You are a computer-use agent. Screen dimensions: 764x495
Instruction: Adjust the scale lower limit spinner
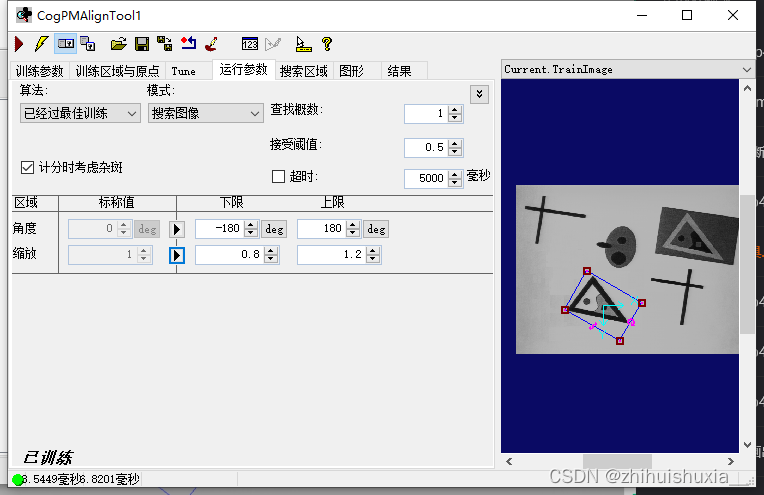pyautogui.click(x=271, y=254)
